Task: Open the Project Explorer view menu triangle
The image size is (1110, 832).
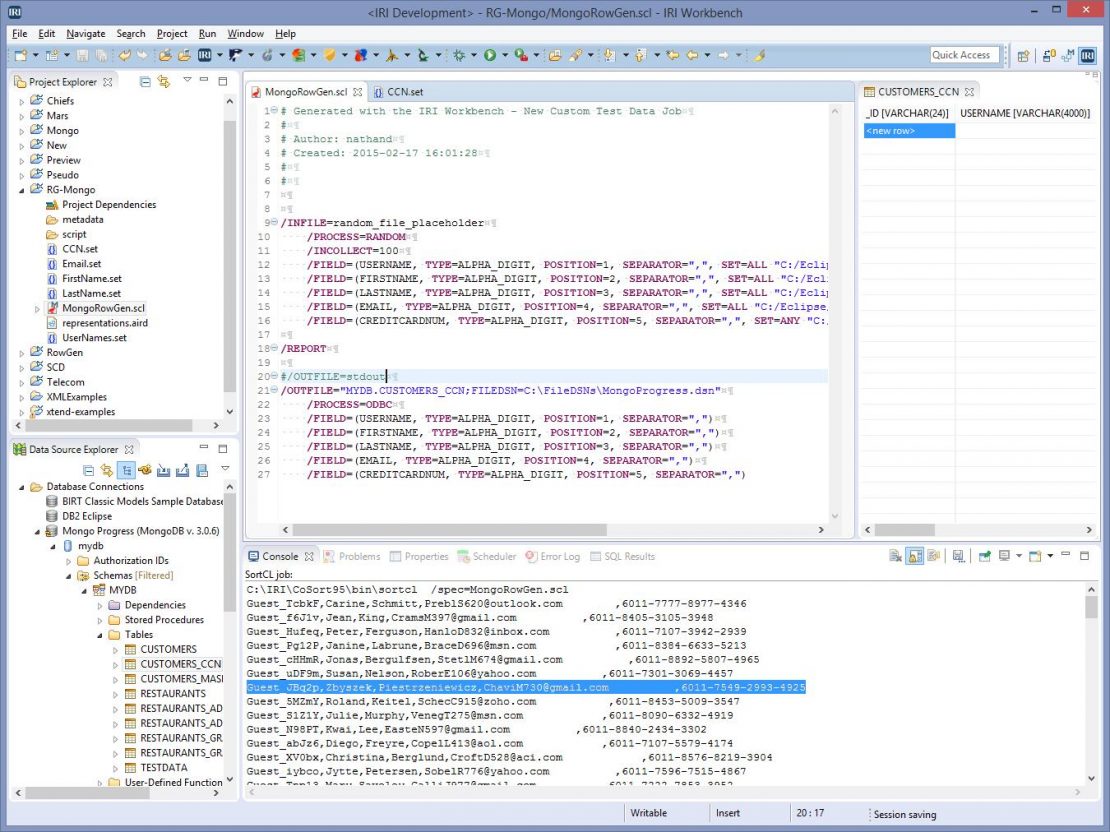Action: click(188, 81)
